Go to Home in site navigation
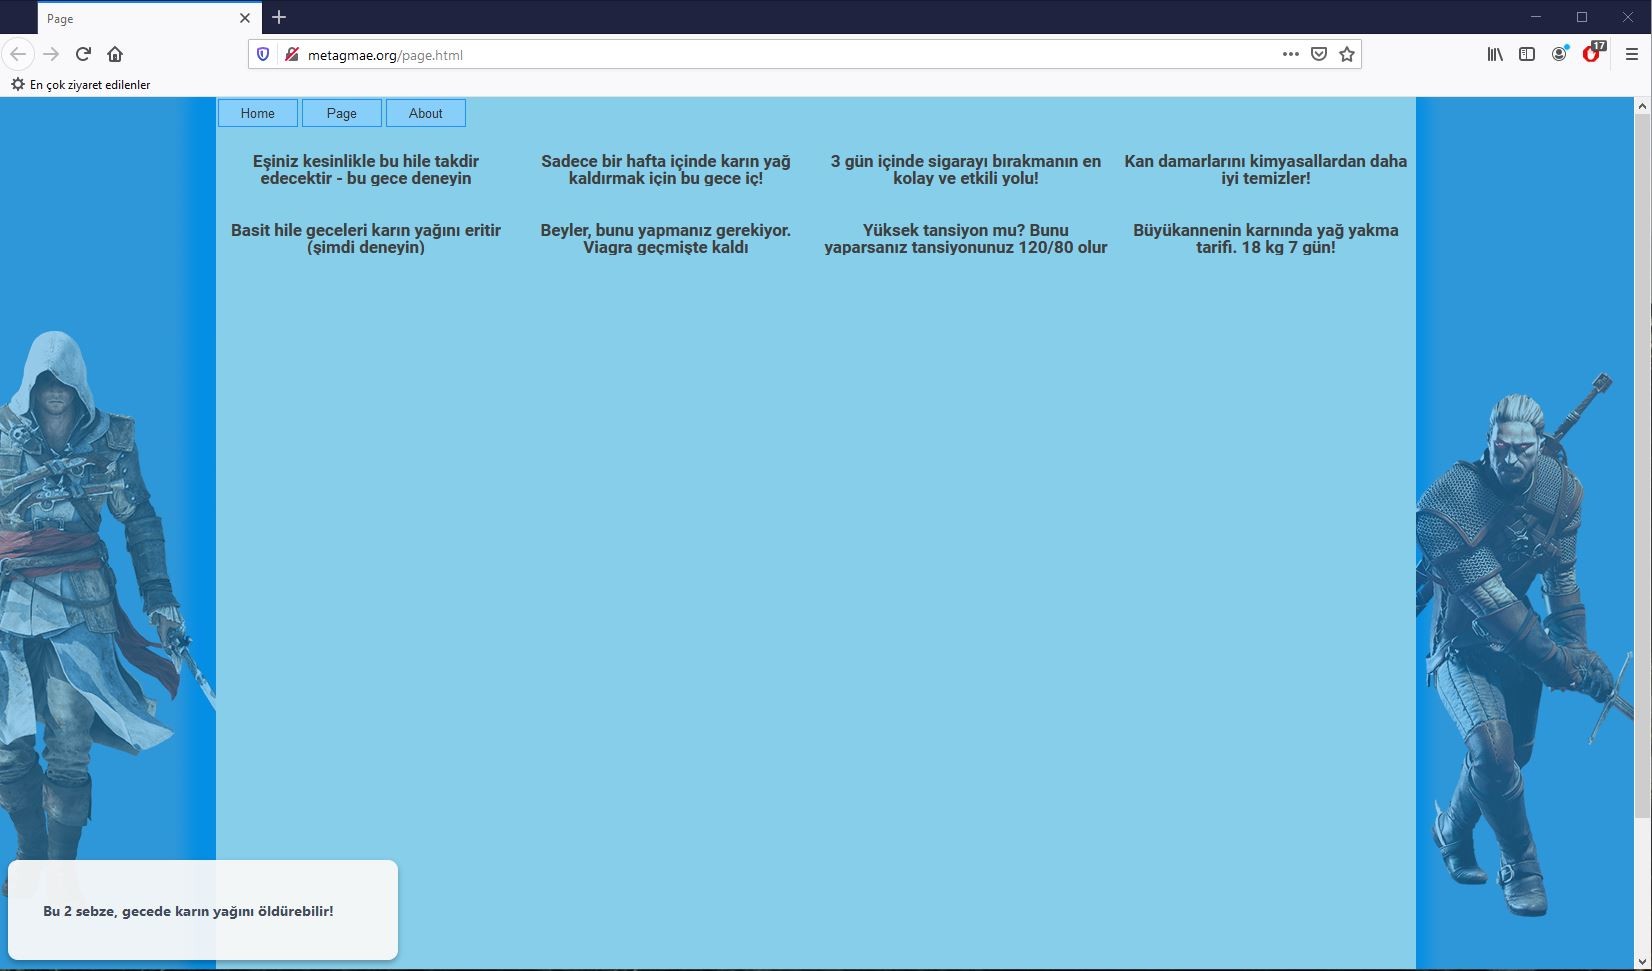The width and height of the screenshot is (1652, 971). point(258,113)
